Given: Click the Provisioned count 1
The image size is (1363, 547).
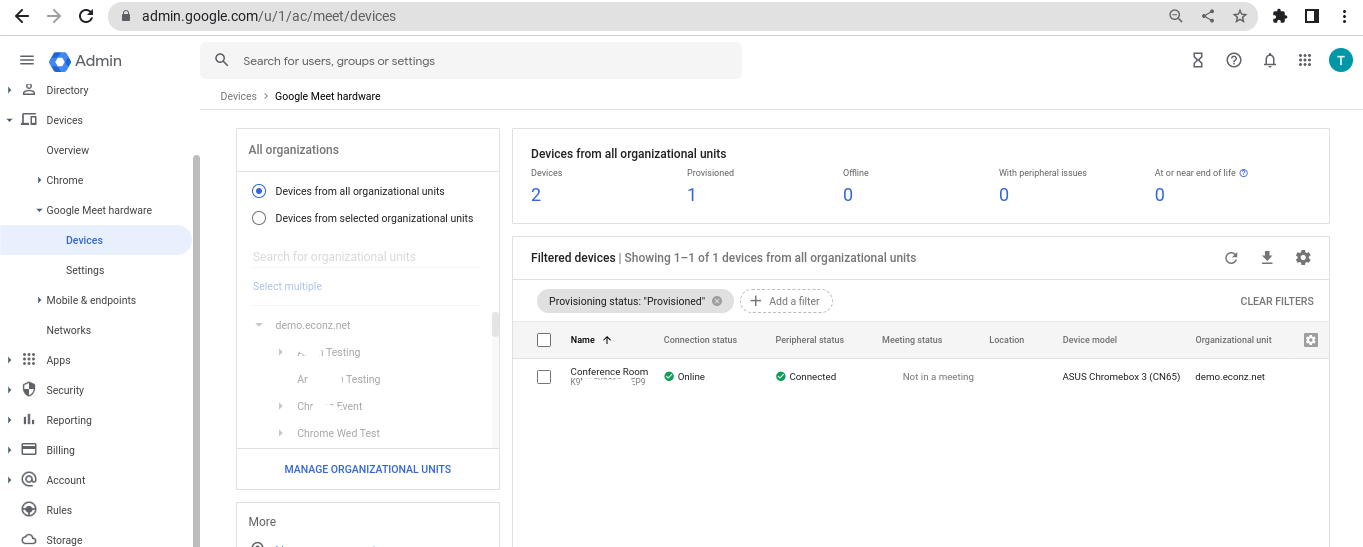Looking at the screenshot, I should (691, 195).
